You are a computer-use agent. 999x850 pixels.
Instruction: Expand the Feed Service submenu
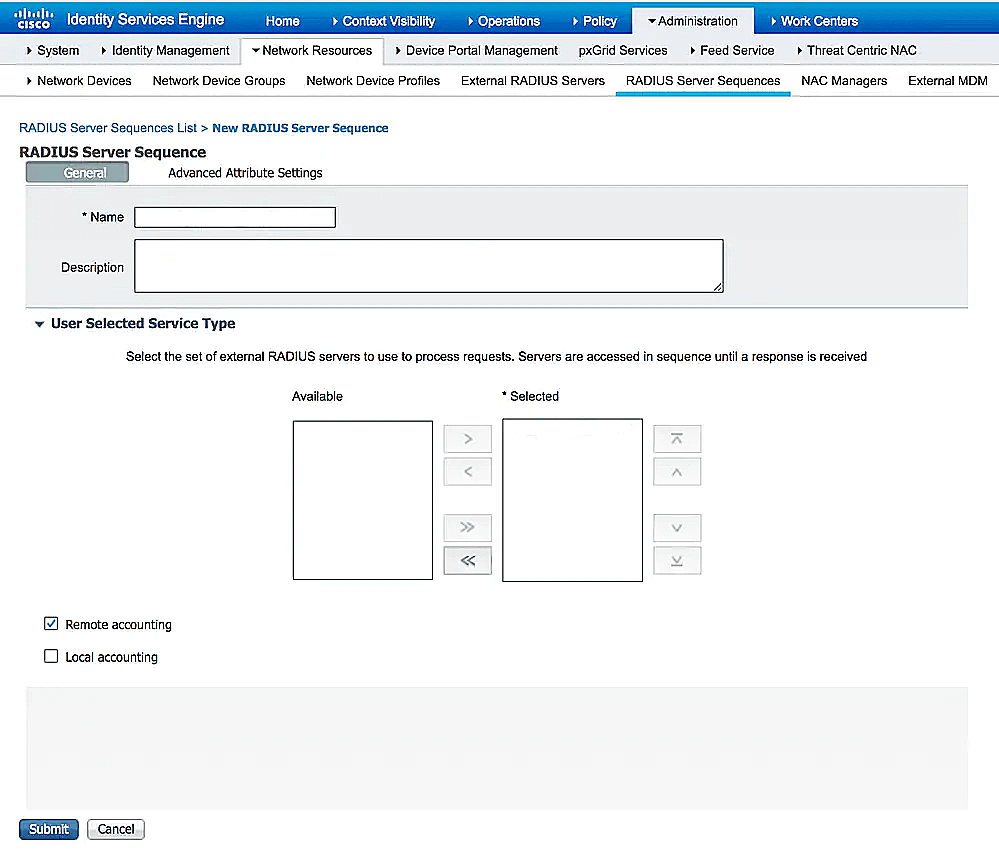click(x=731, y=50)
